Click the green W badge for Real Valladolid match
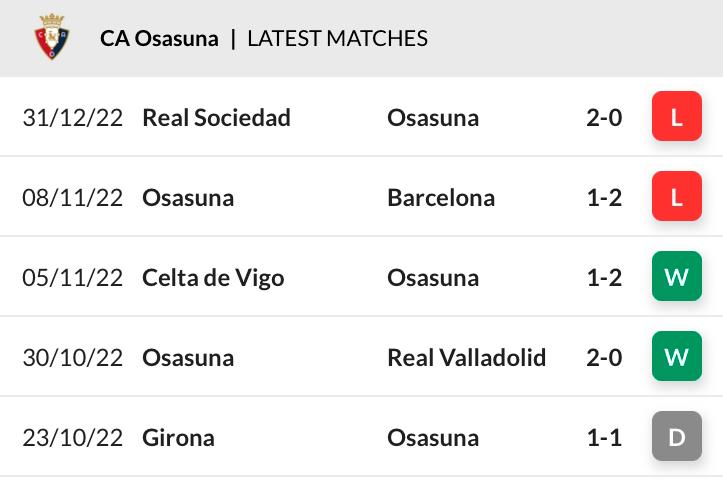 (x=676, y=356)
